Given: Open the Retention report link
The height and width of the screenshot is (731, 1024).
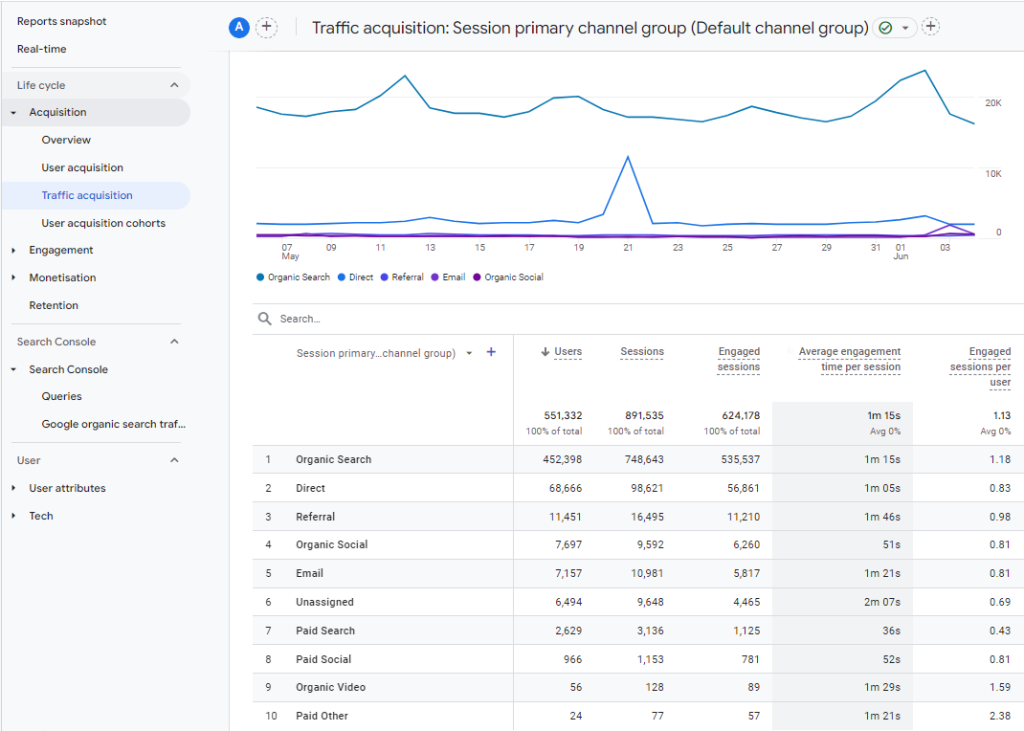Looking at the screenshot, I should [x=53, y=306].
